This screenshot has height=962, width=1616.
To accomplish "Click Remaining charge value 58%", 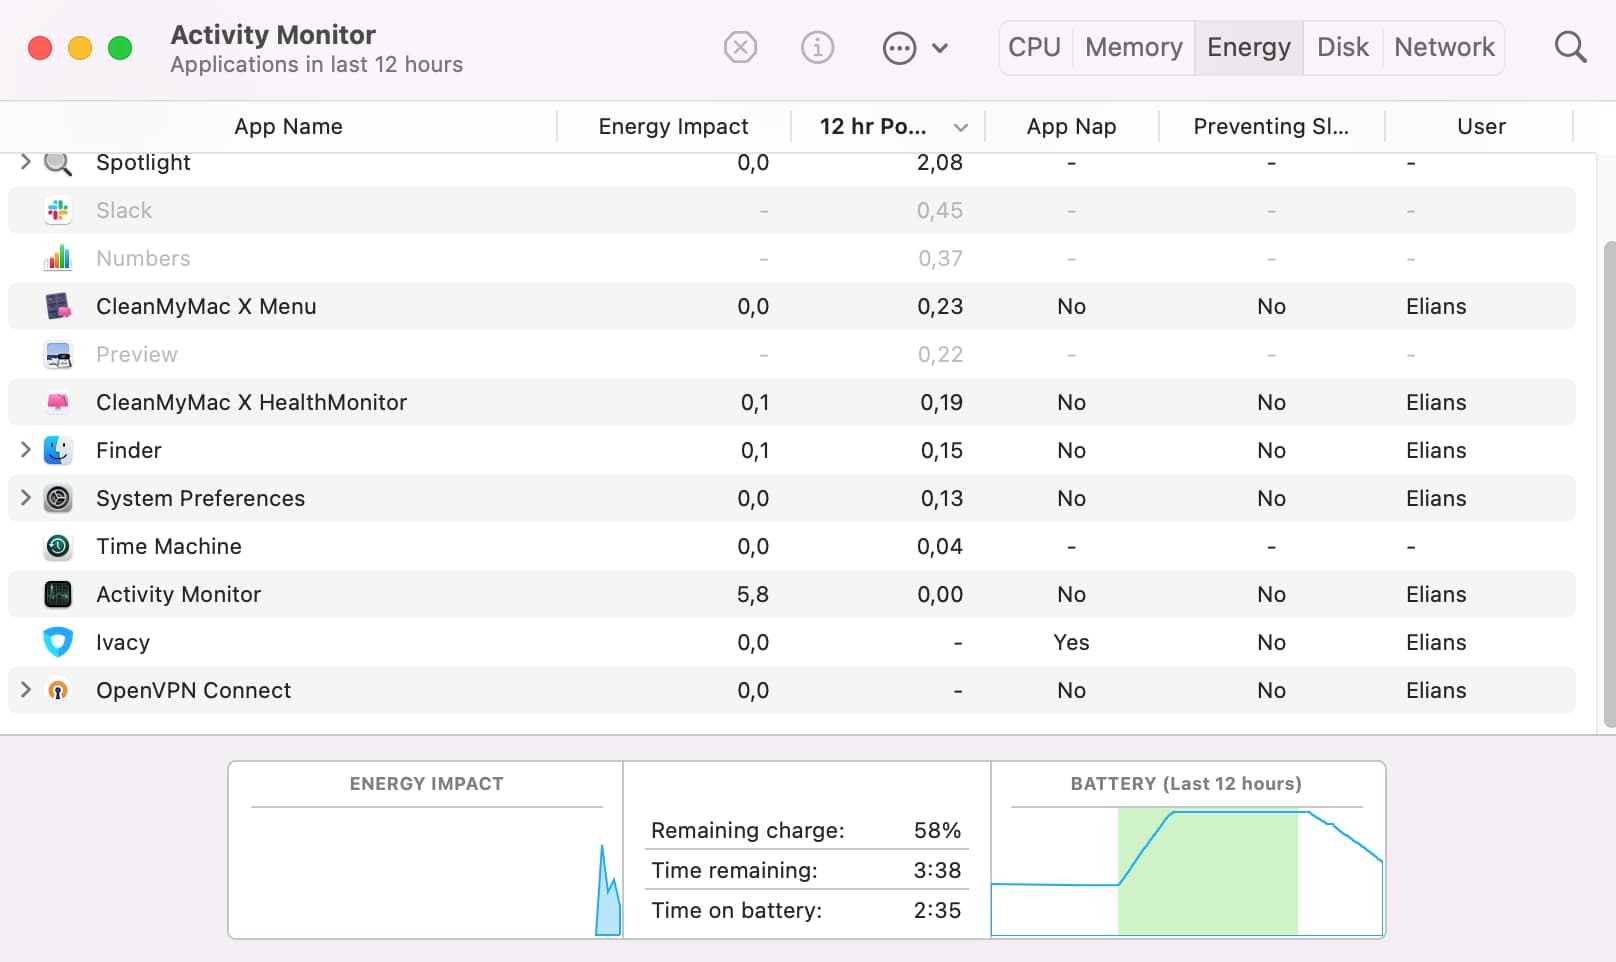I will [x=937, y=830].
